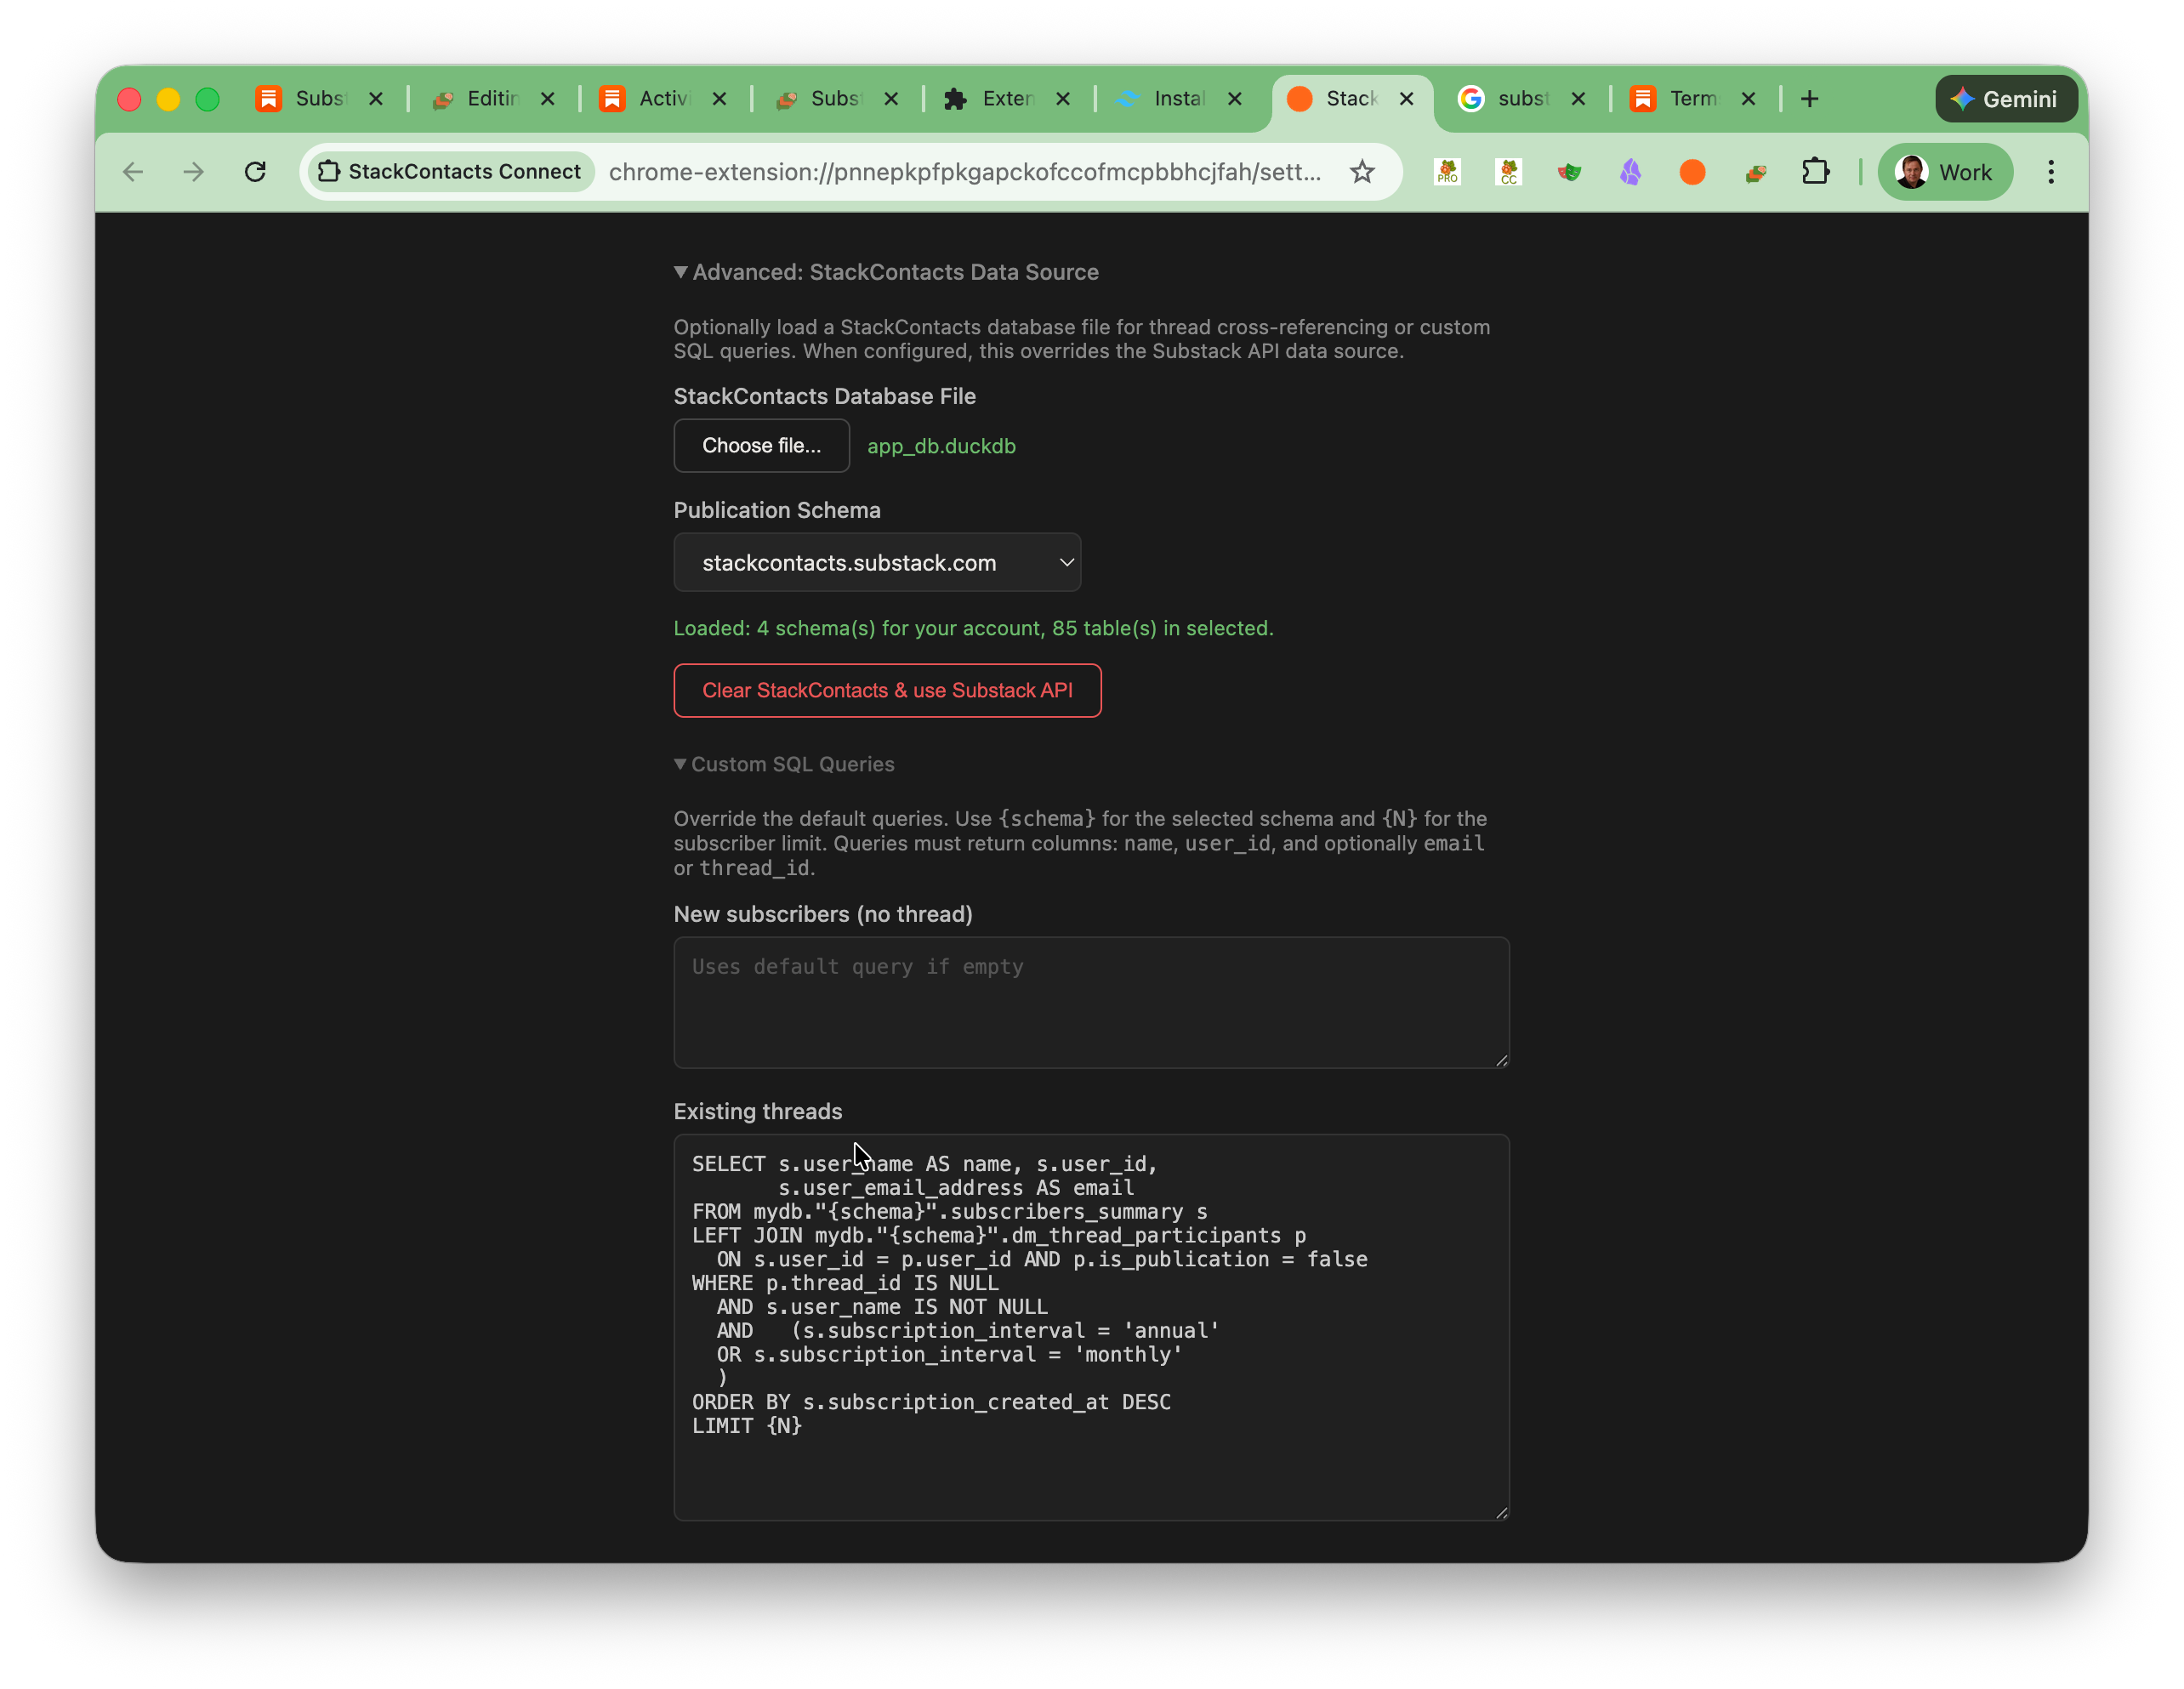Open Chrome three-dot menu

click(2050, 172)
